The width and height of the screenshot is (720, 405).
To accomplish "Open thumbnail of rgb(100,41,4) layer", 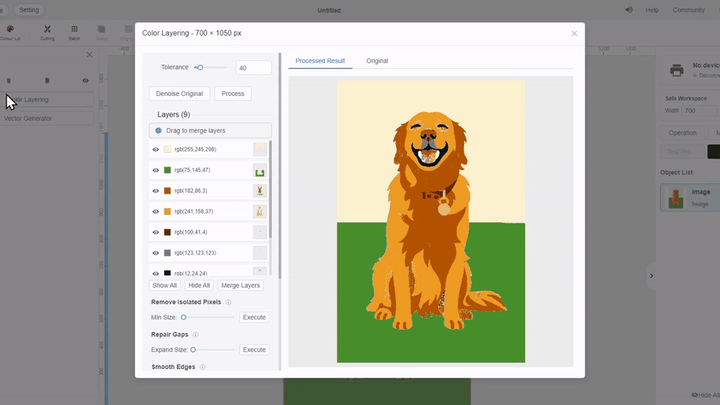I will (x=260, y=232).
